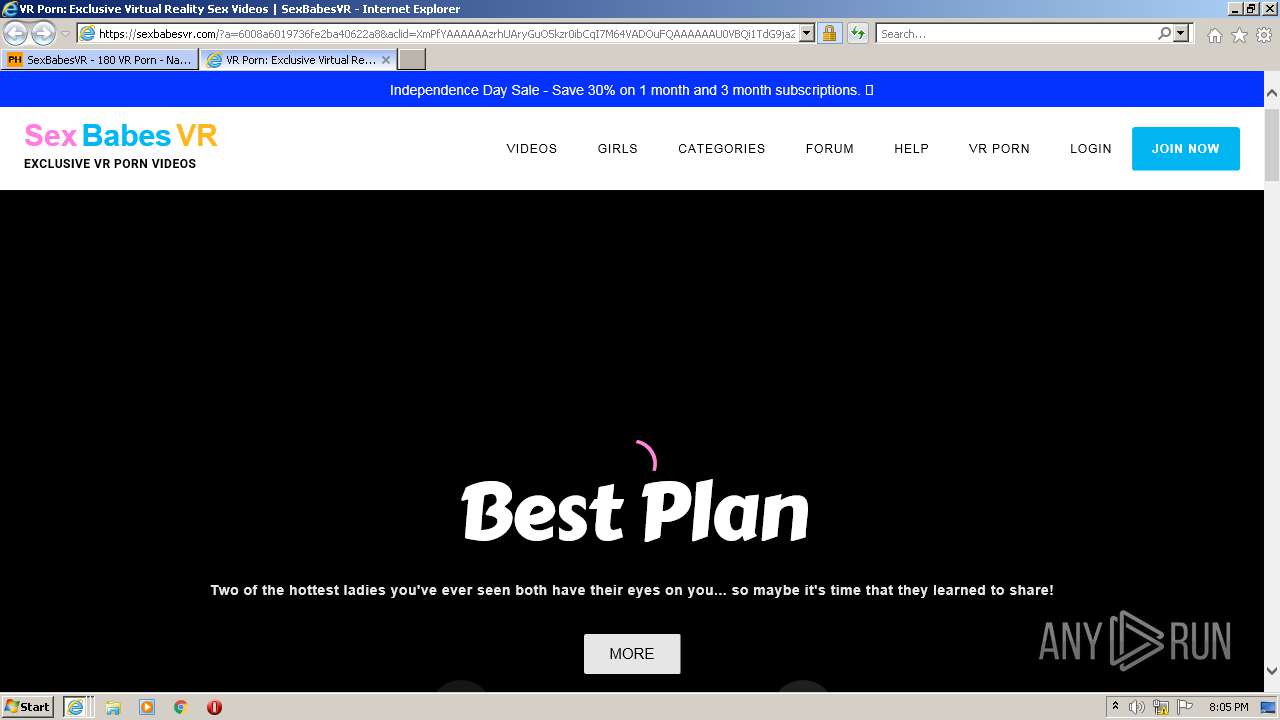The height and width of the screenshot is (720, 1280).
Task: Open the VR PORN menu item
Action: pos(999,148)
